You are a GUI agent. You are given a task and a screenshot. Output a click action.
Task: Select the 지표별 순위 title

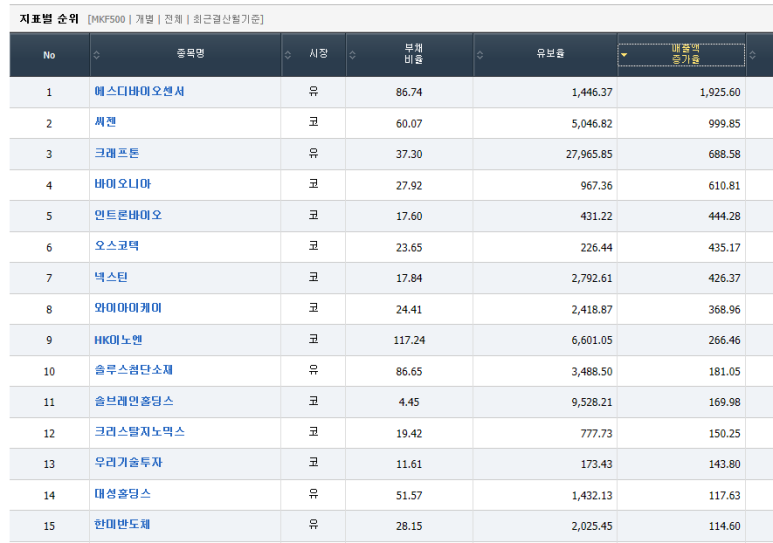click(49, 19)
